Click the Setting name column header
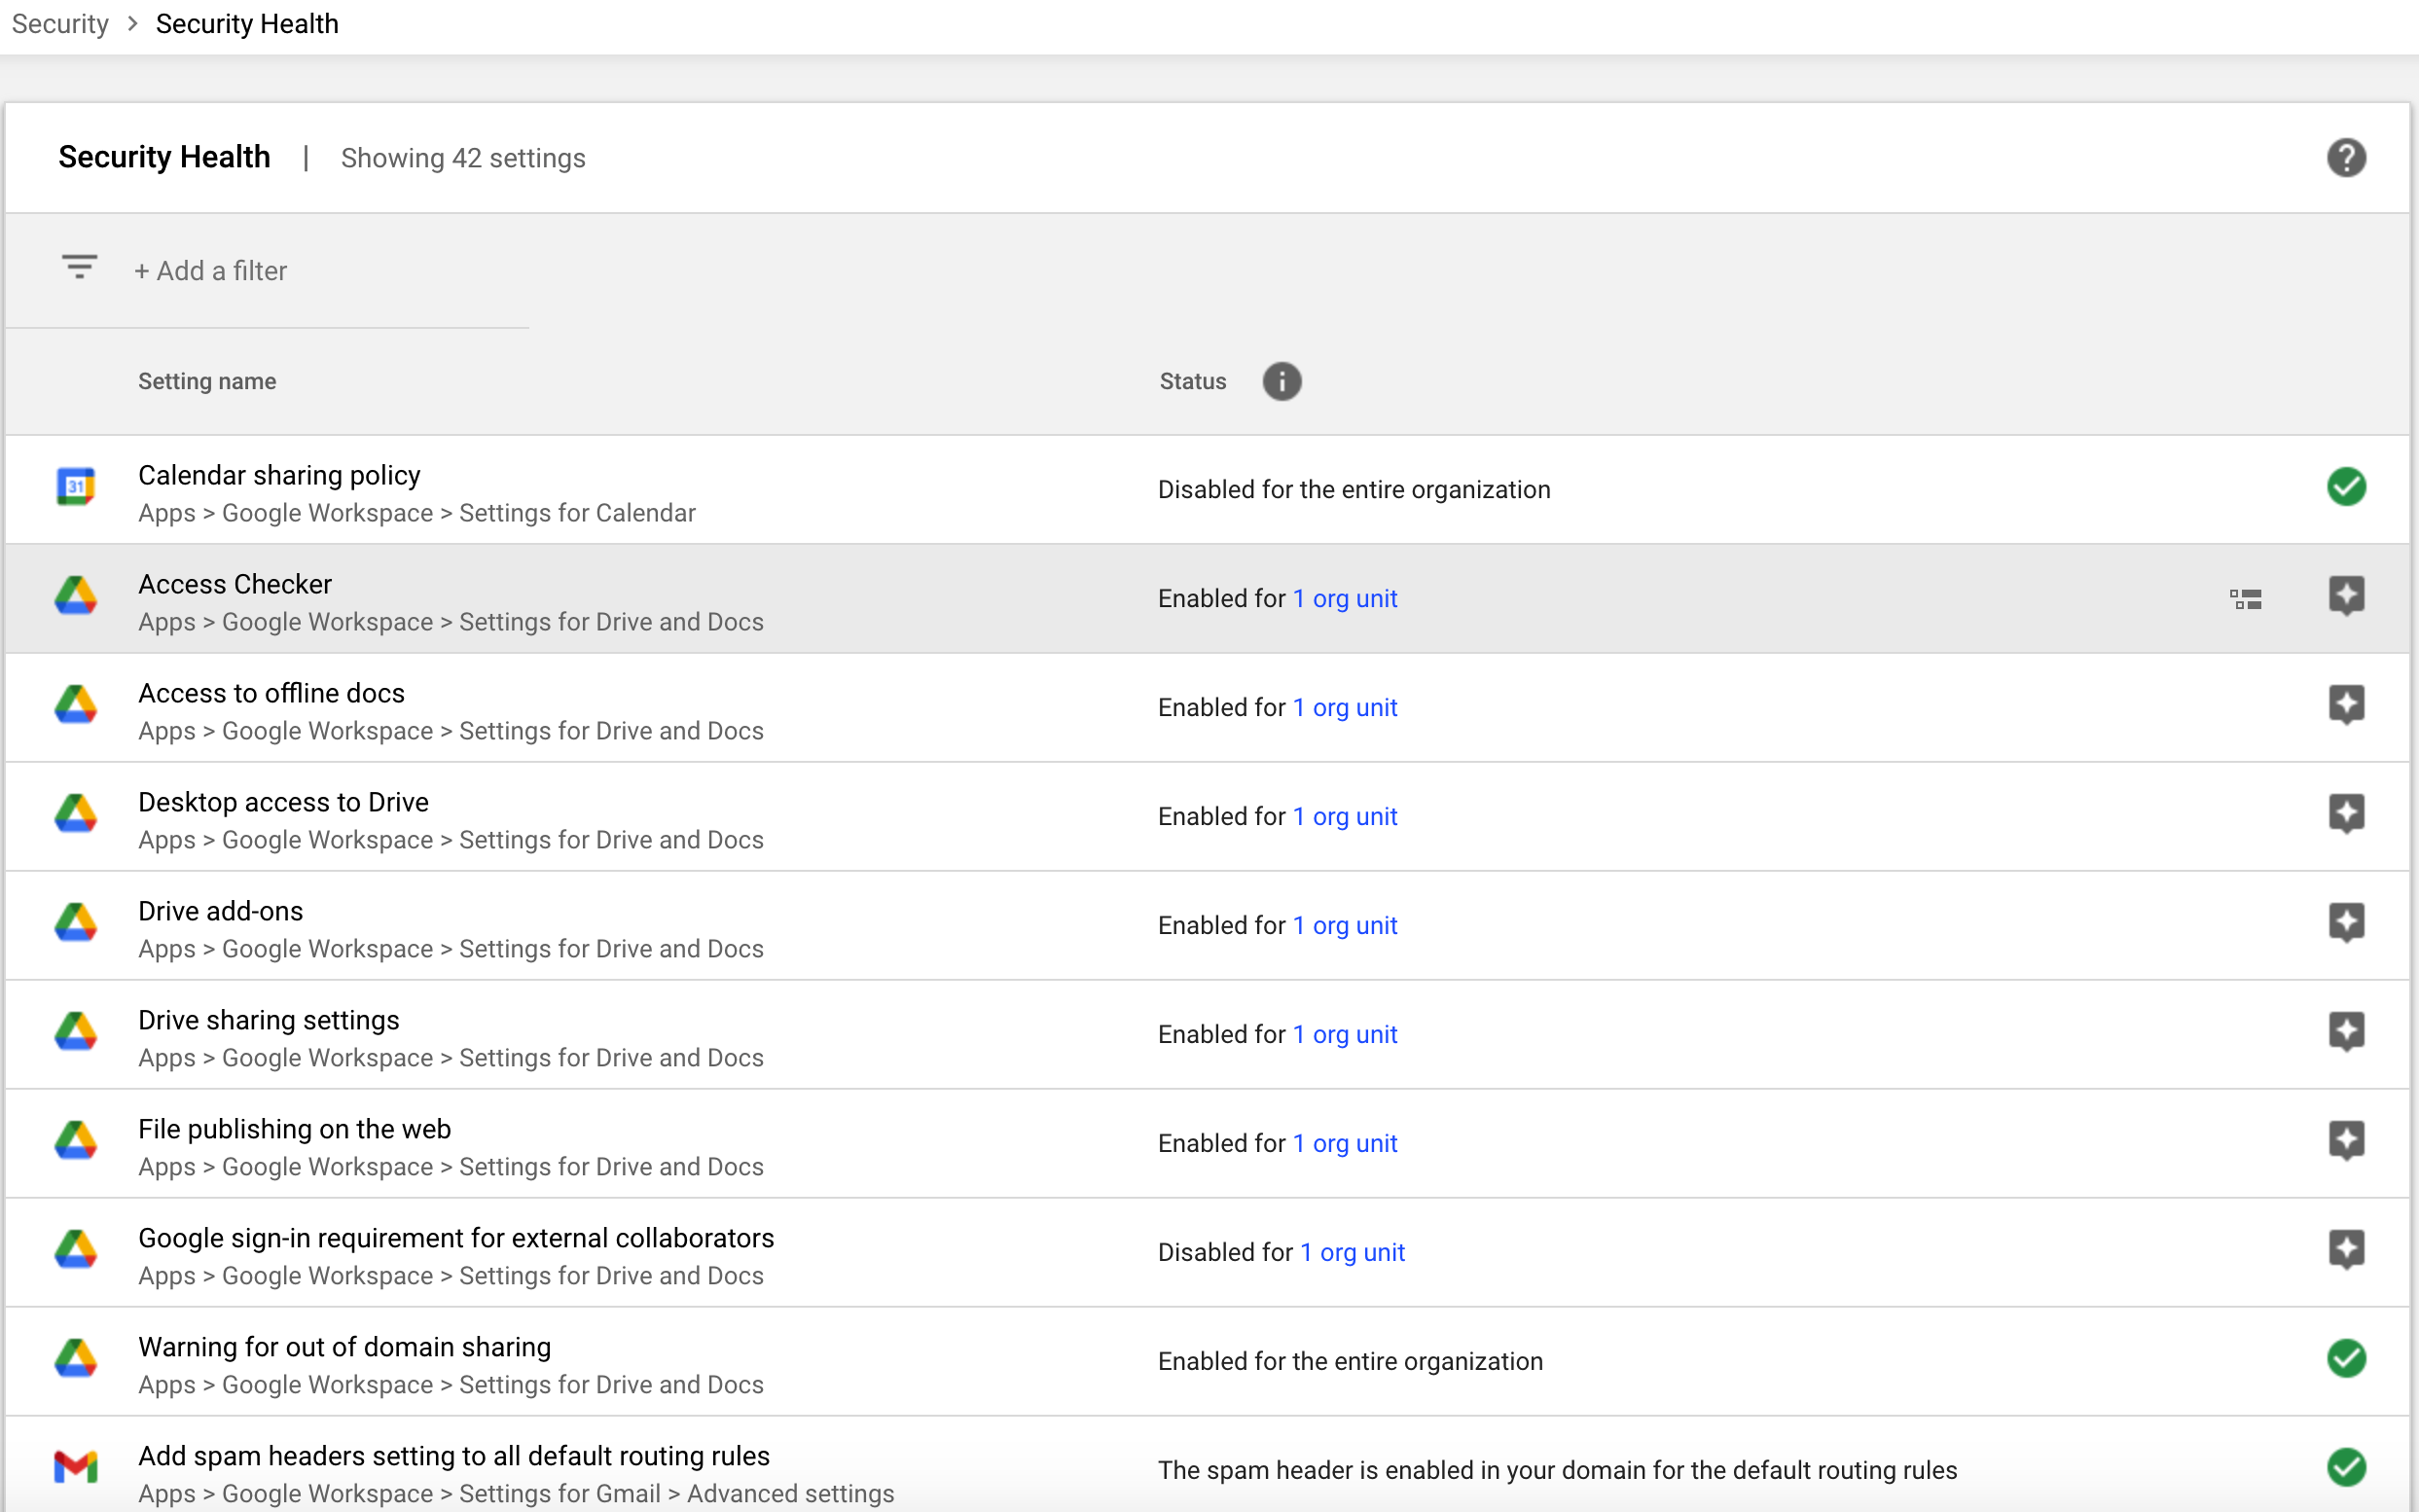The height and width of the screenshot is (1512, 2419). pos(207,382)
